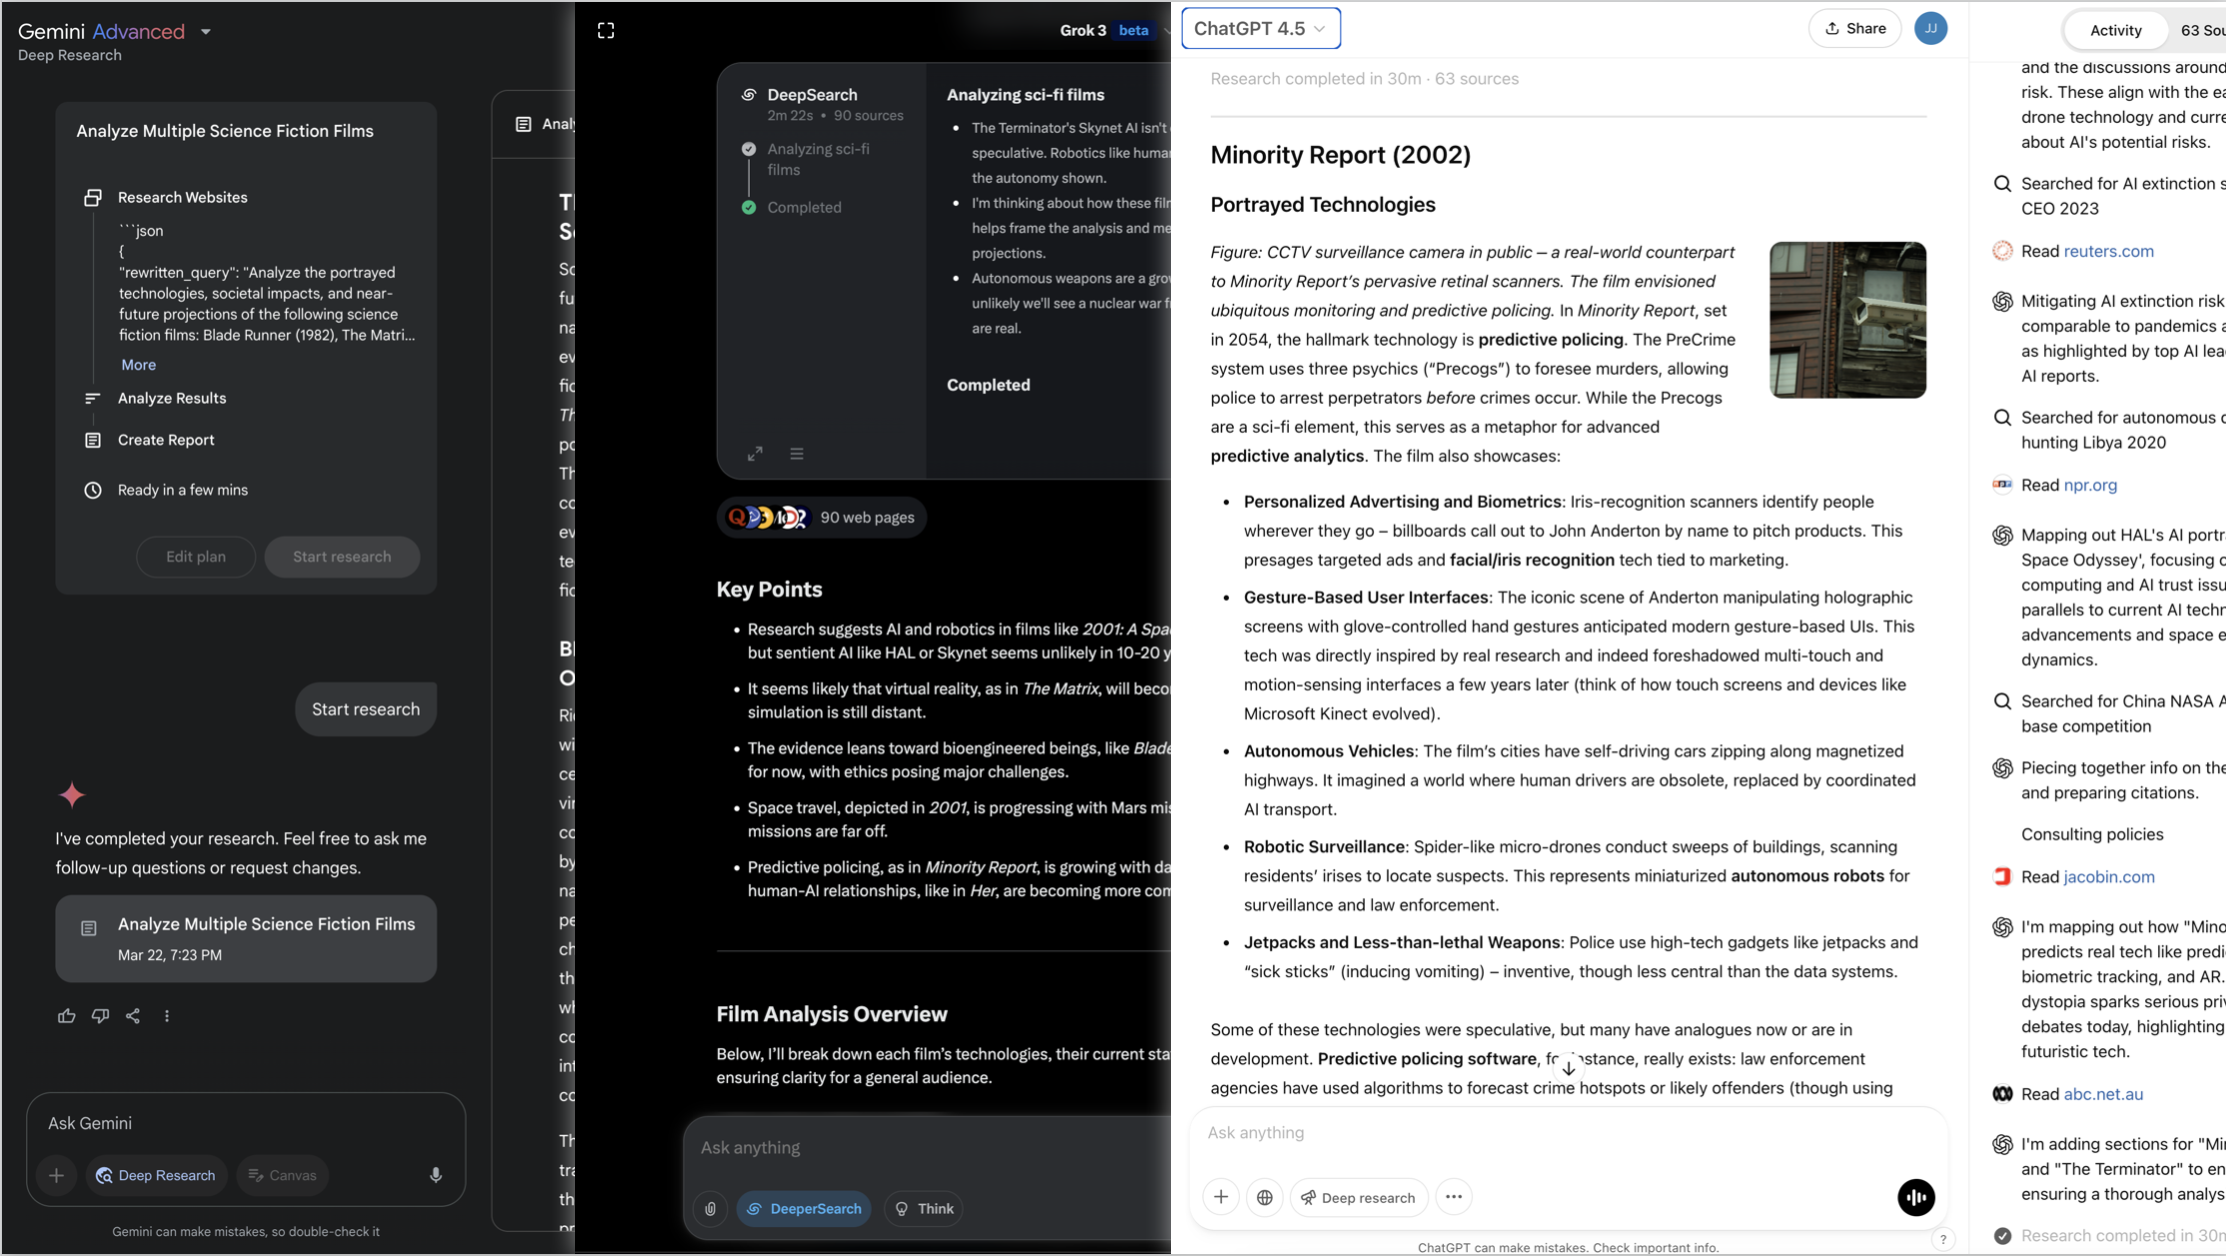Open the reuters.com source link
Image resolution: width=2226 pixels, height=1256 pixels.
point(2108,251)
